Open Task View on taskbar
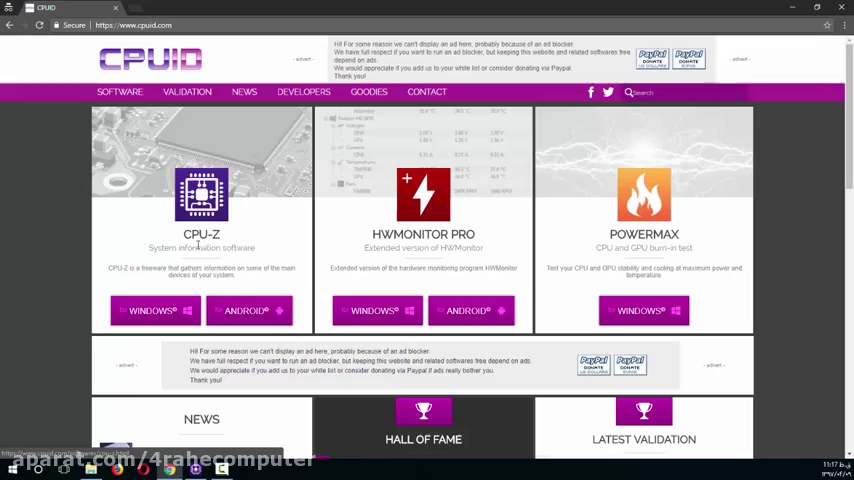854x480 pixels. [x=64, y=469]
